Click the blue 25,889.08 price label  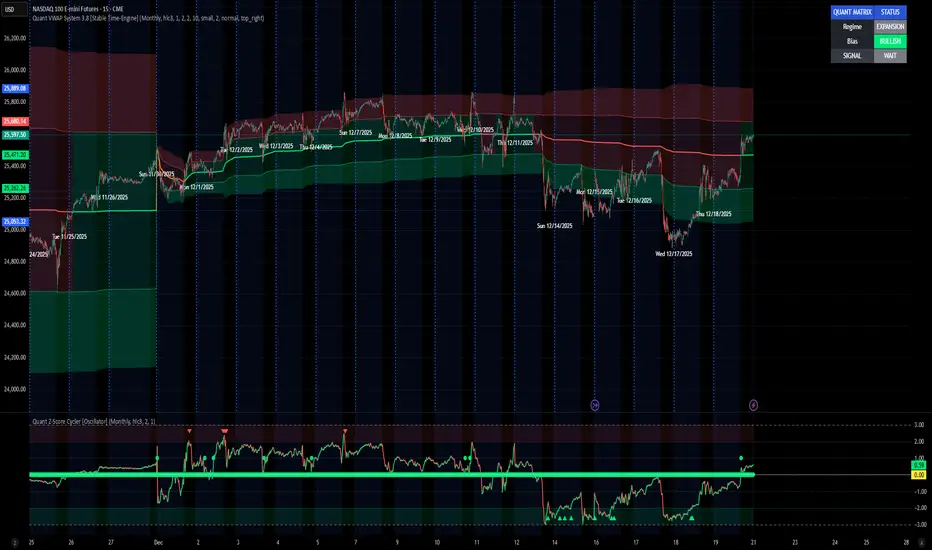tap(15, 88)
